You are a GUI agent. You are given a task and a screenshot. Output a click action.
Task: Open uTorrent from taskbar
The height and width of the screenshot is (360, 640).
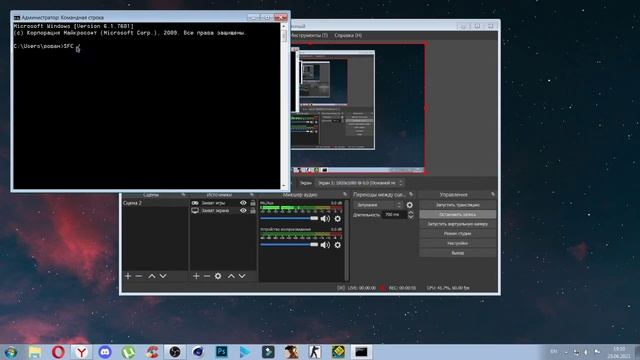coord(128,352)
